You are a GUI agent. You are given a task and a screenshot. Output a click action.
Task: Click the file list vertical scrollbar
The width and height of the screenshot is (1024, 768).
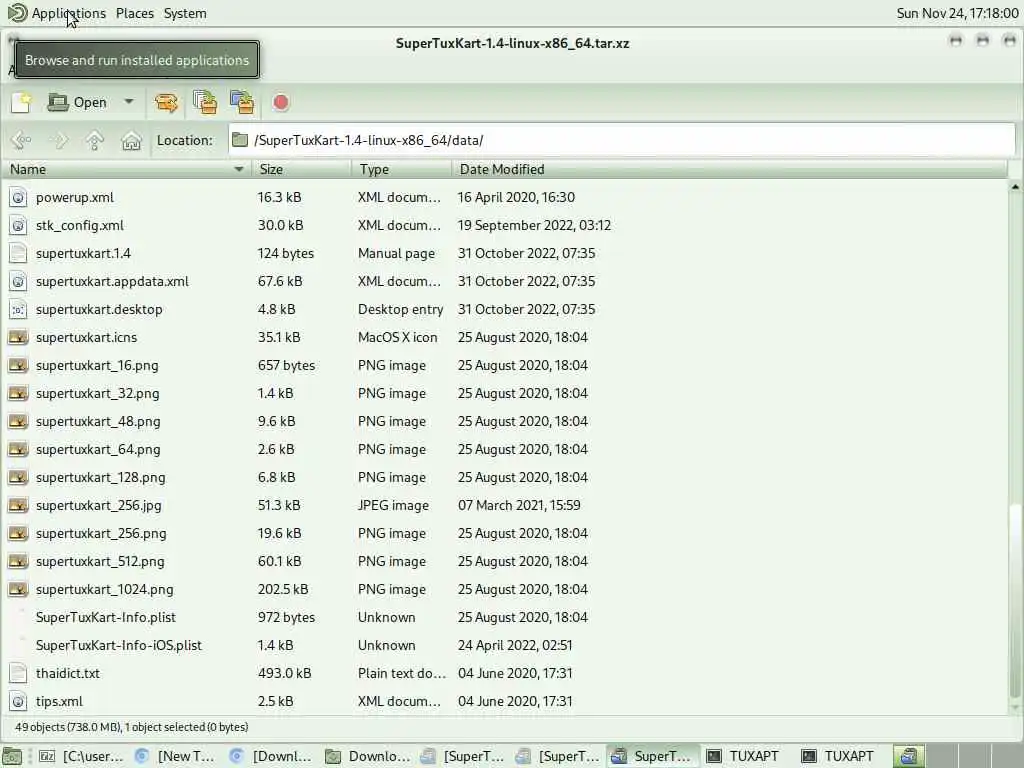tap(1015, 601)
